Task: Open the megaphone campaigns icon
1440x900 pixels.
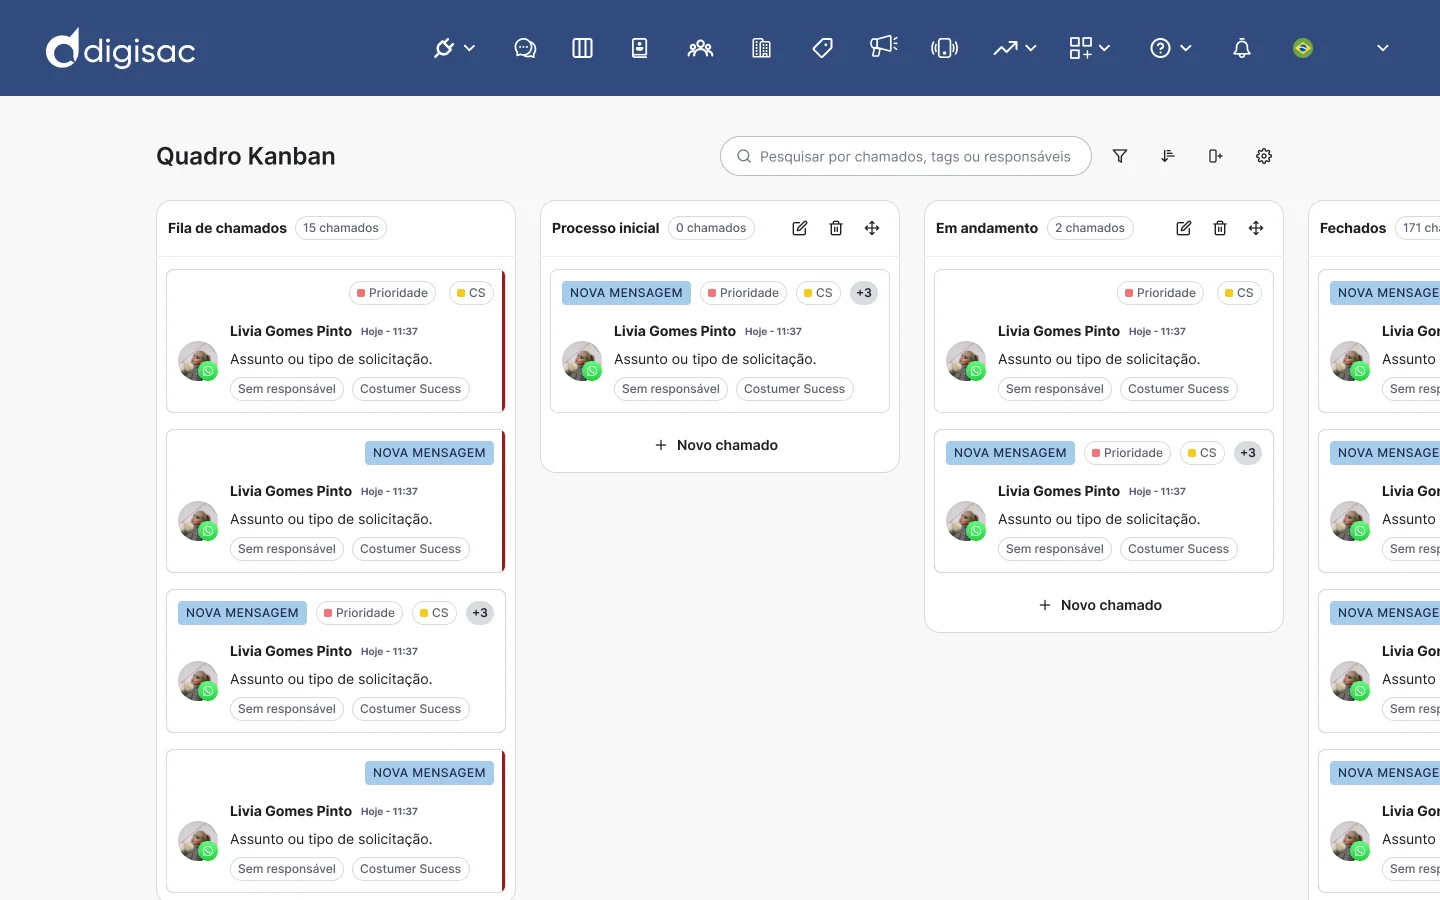Action: (884, 47)
